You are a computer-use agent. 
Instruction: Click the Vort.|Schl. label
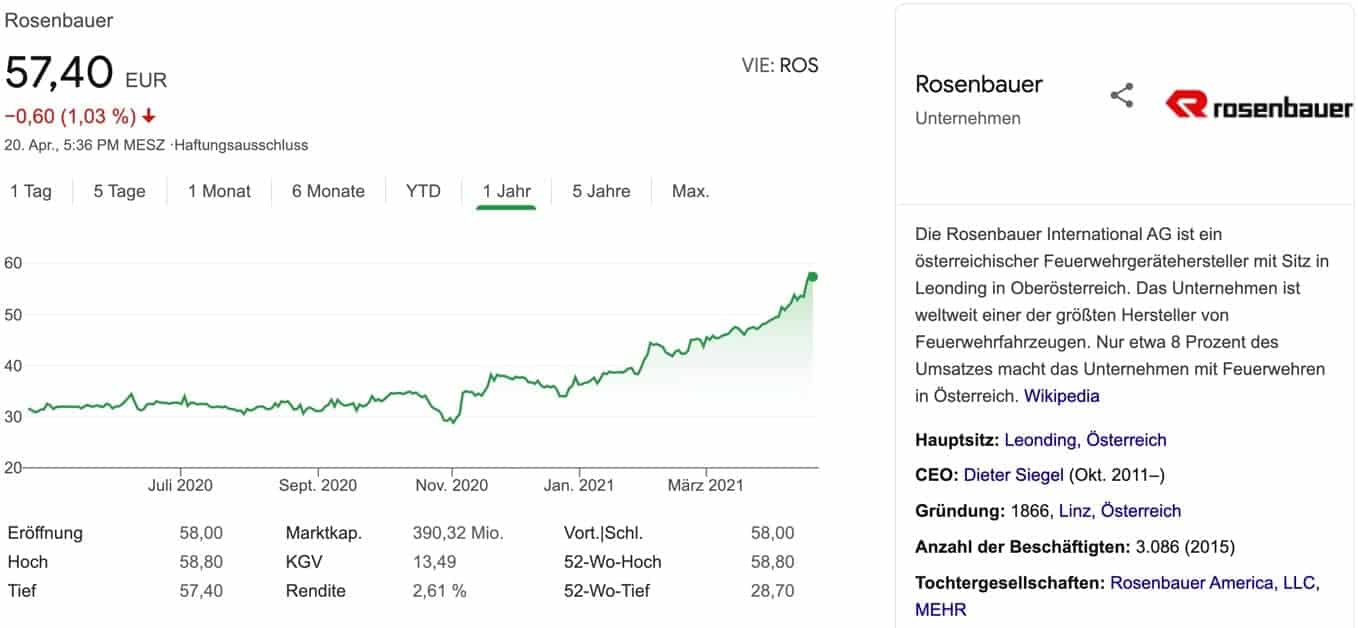[x=601, y=533]
